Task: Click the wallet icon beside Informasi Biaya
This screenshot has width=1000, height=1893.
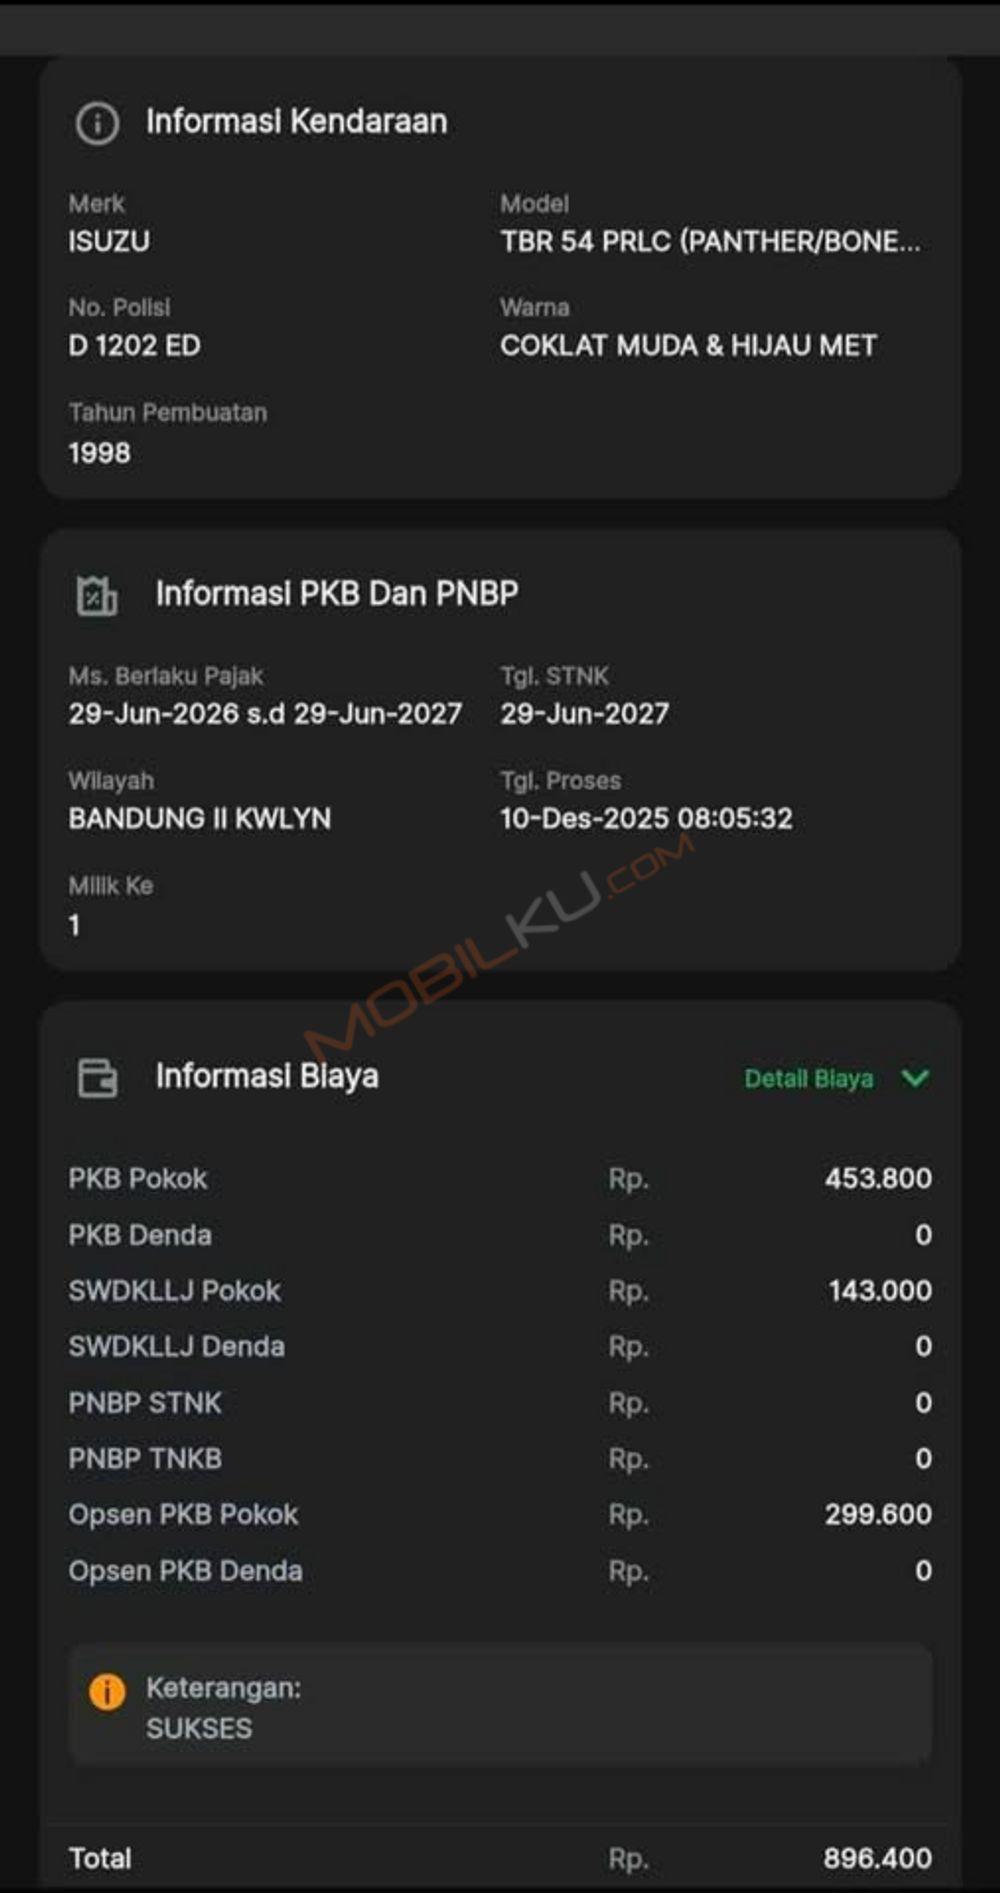Action: (x=97, y=1078)
